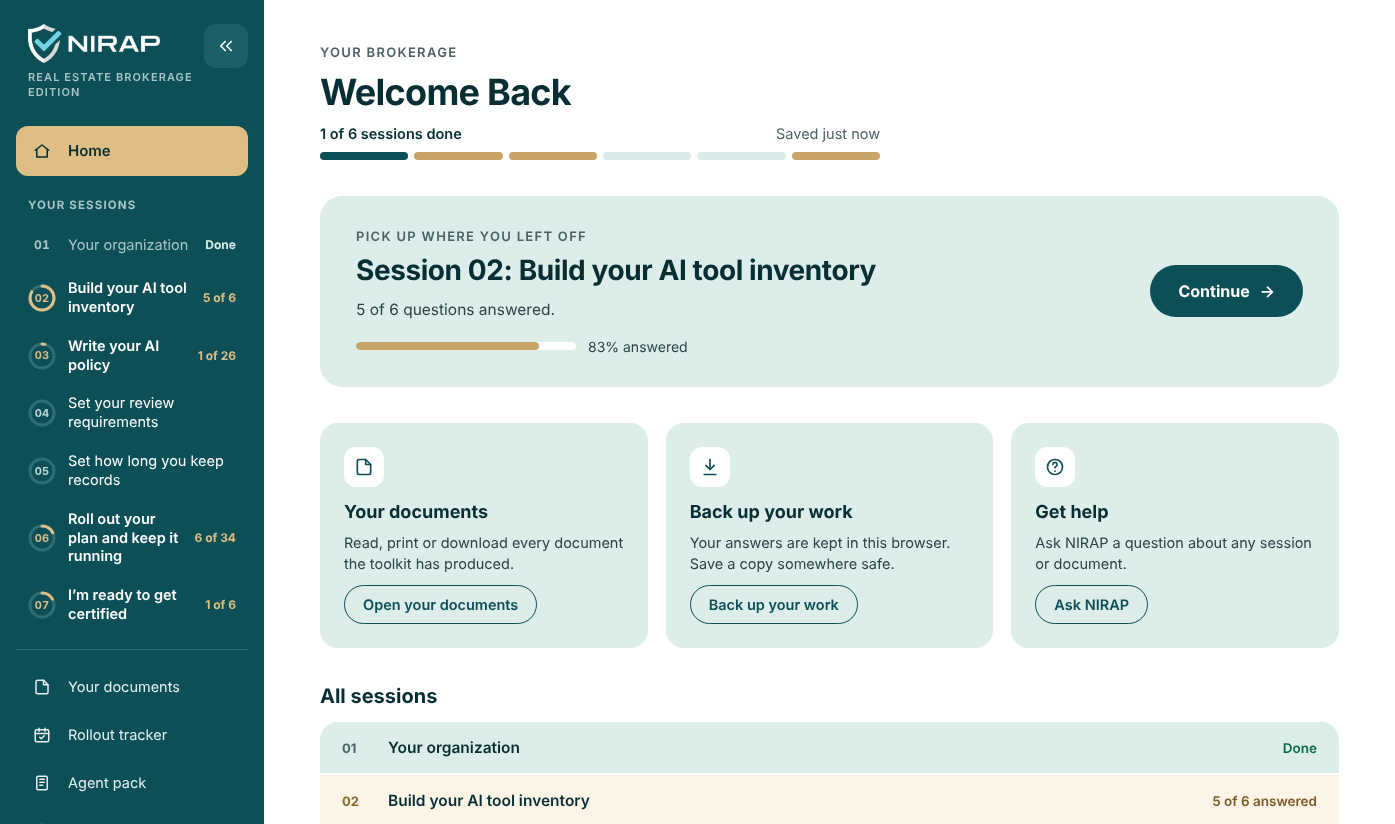Viewport: 1395px width, 824px height.
Task: Open Rollout tracker from the sidebar
Action: (x=132, y=735)
